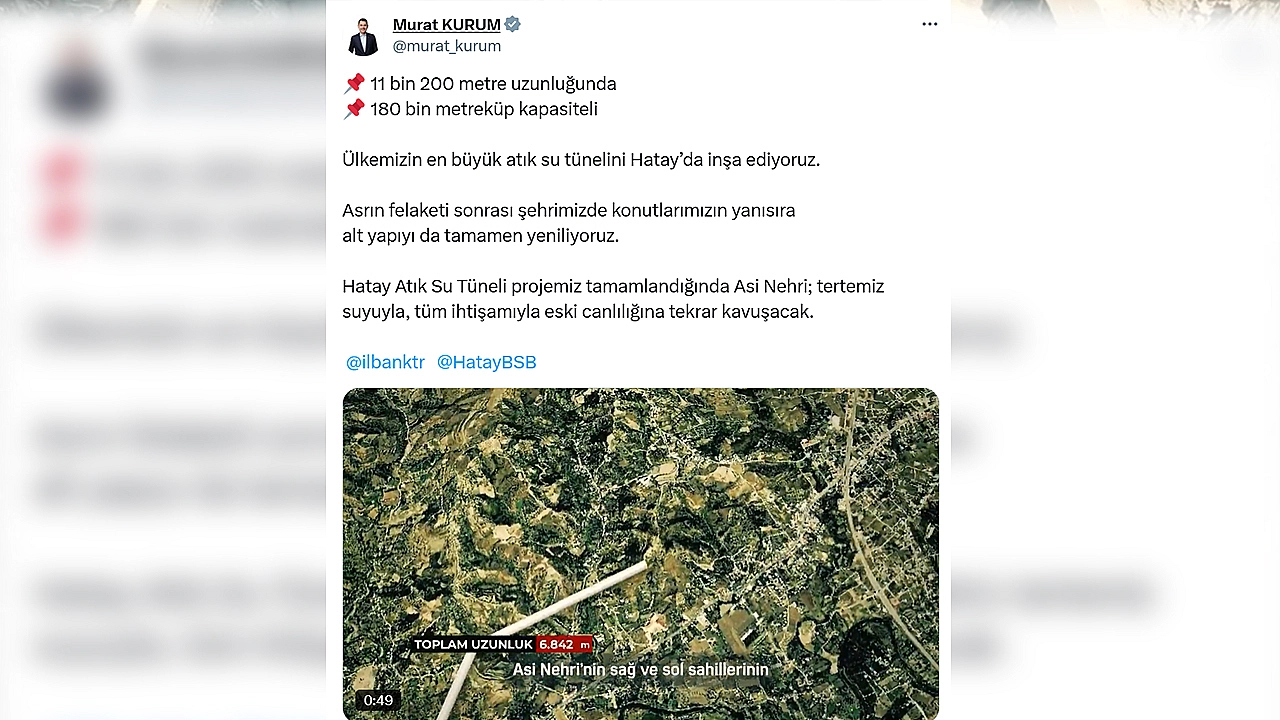Open the three-dot more options menu
The width and height of the screenshot is (1280, 720).
click(930, 24)
